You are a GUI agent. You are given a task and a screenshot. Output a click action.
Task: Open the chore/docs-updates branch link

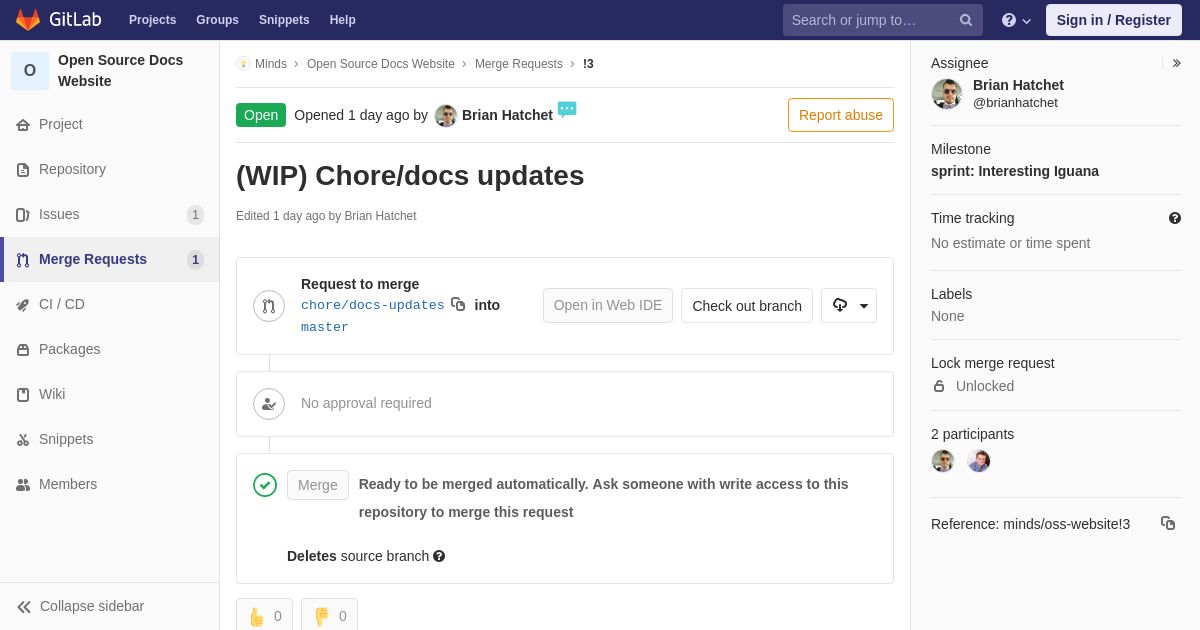(372, 305)
